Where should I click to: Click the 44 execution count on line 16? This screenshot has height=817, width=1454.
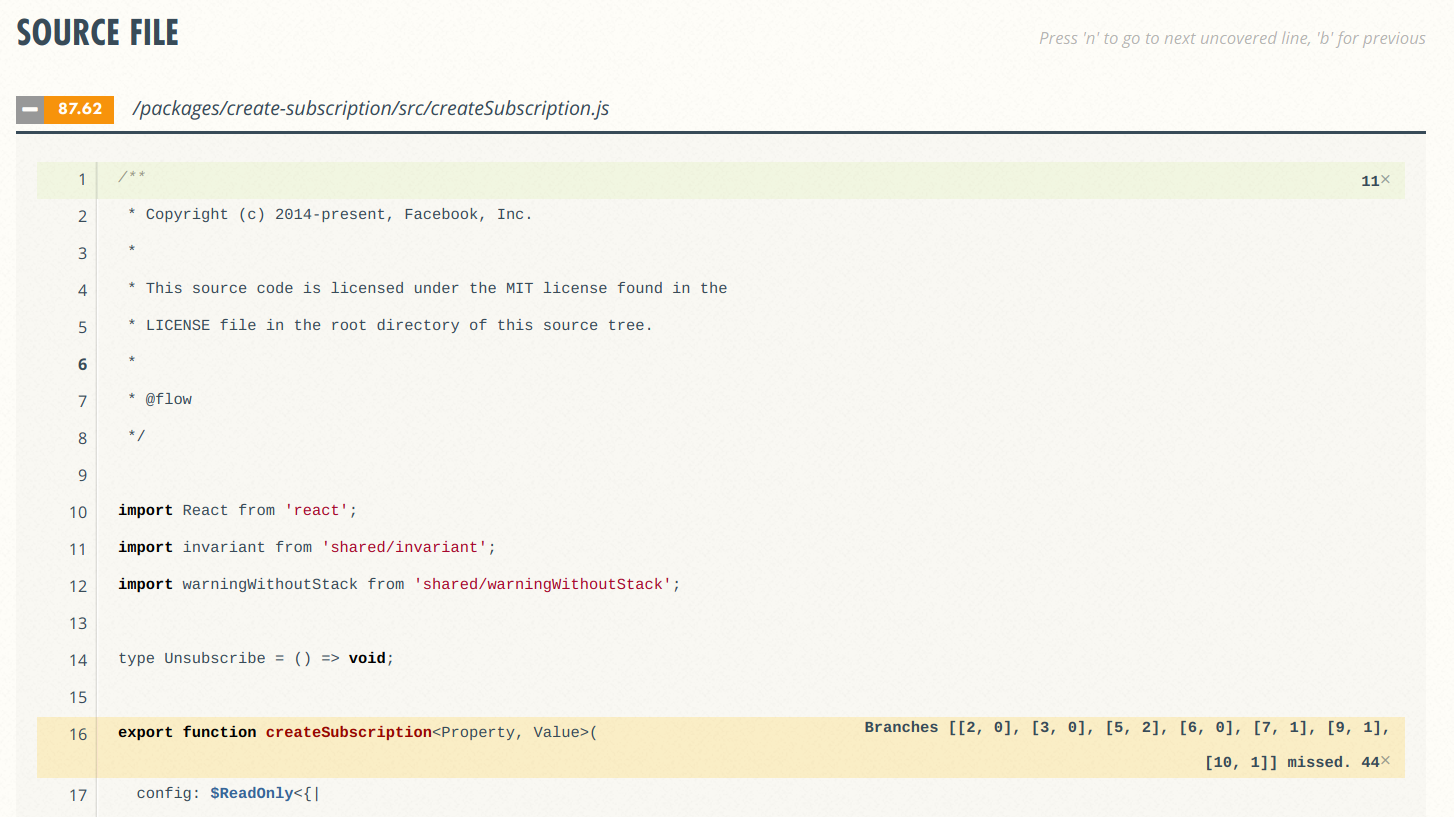click(x=1369, y=761)
